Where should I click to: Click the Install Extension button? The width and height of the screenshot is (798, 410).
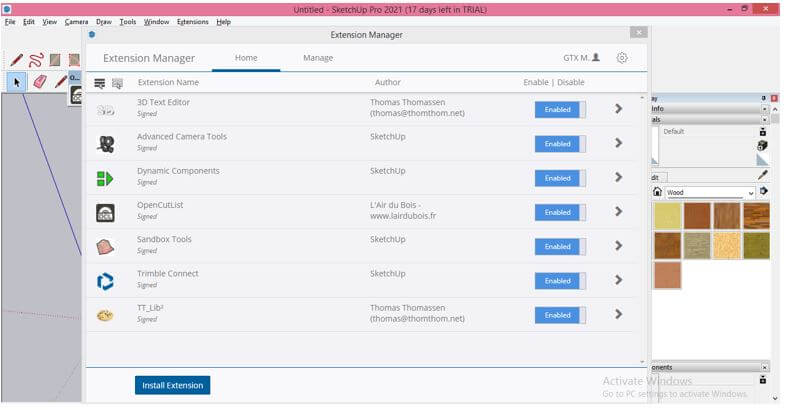coord(173,386)
